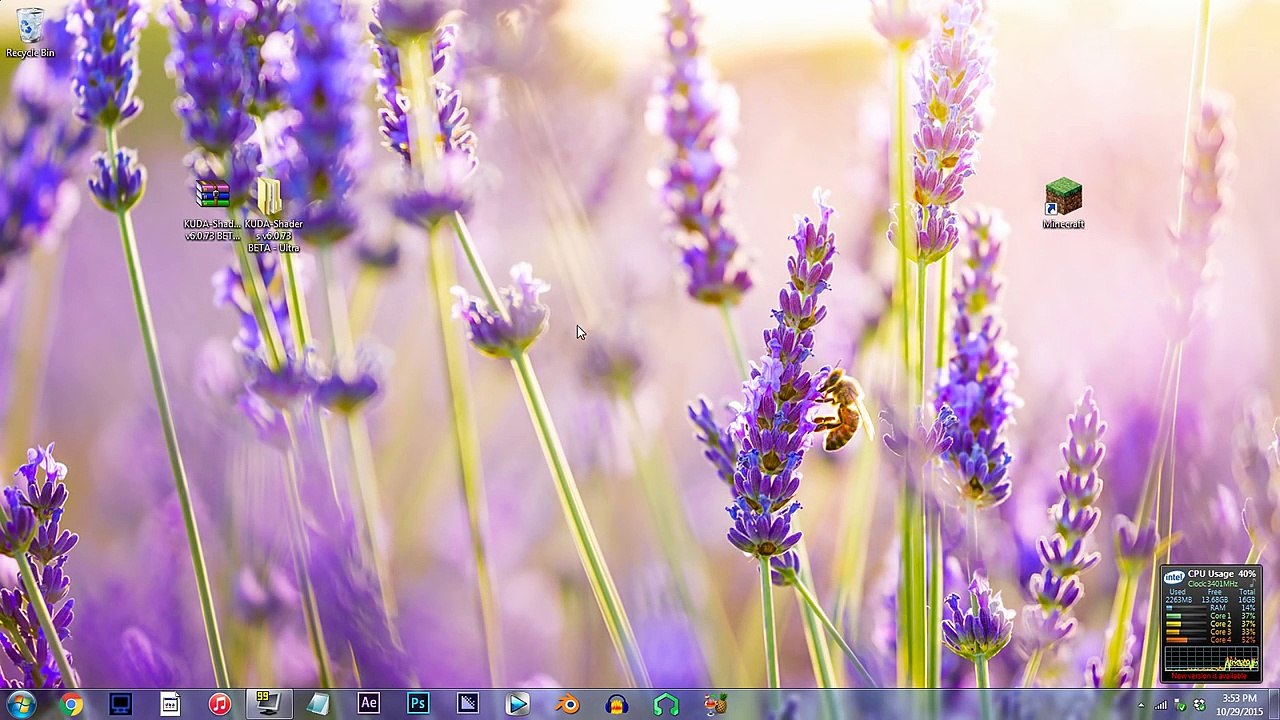Screen dimensions: 1280x720
Task: Launch Audacity from the taskbar
Action: 617,704
